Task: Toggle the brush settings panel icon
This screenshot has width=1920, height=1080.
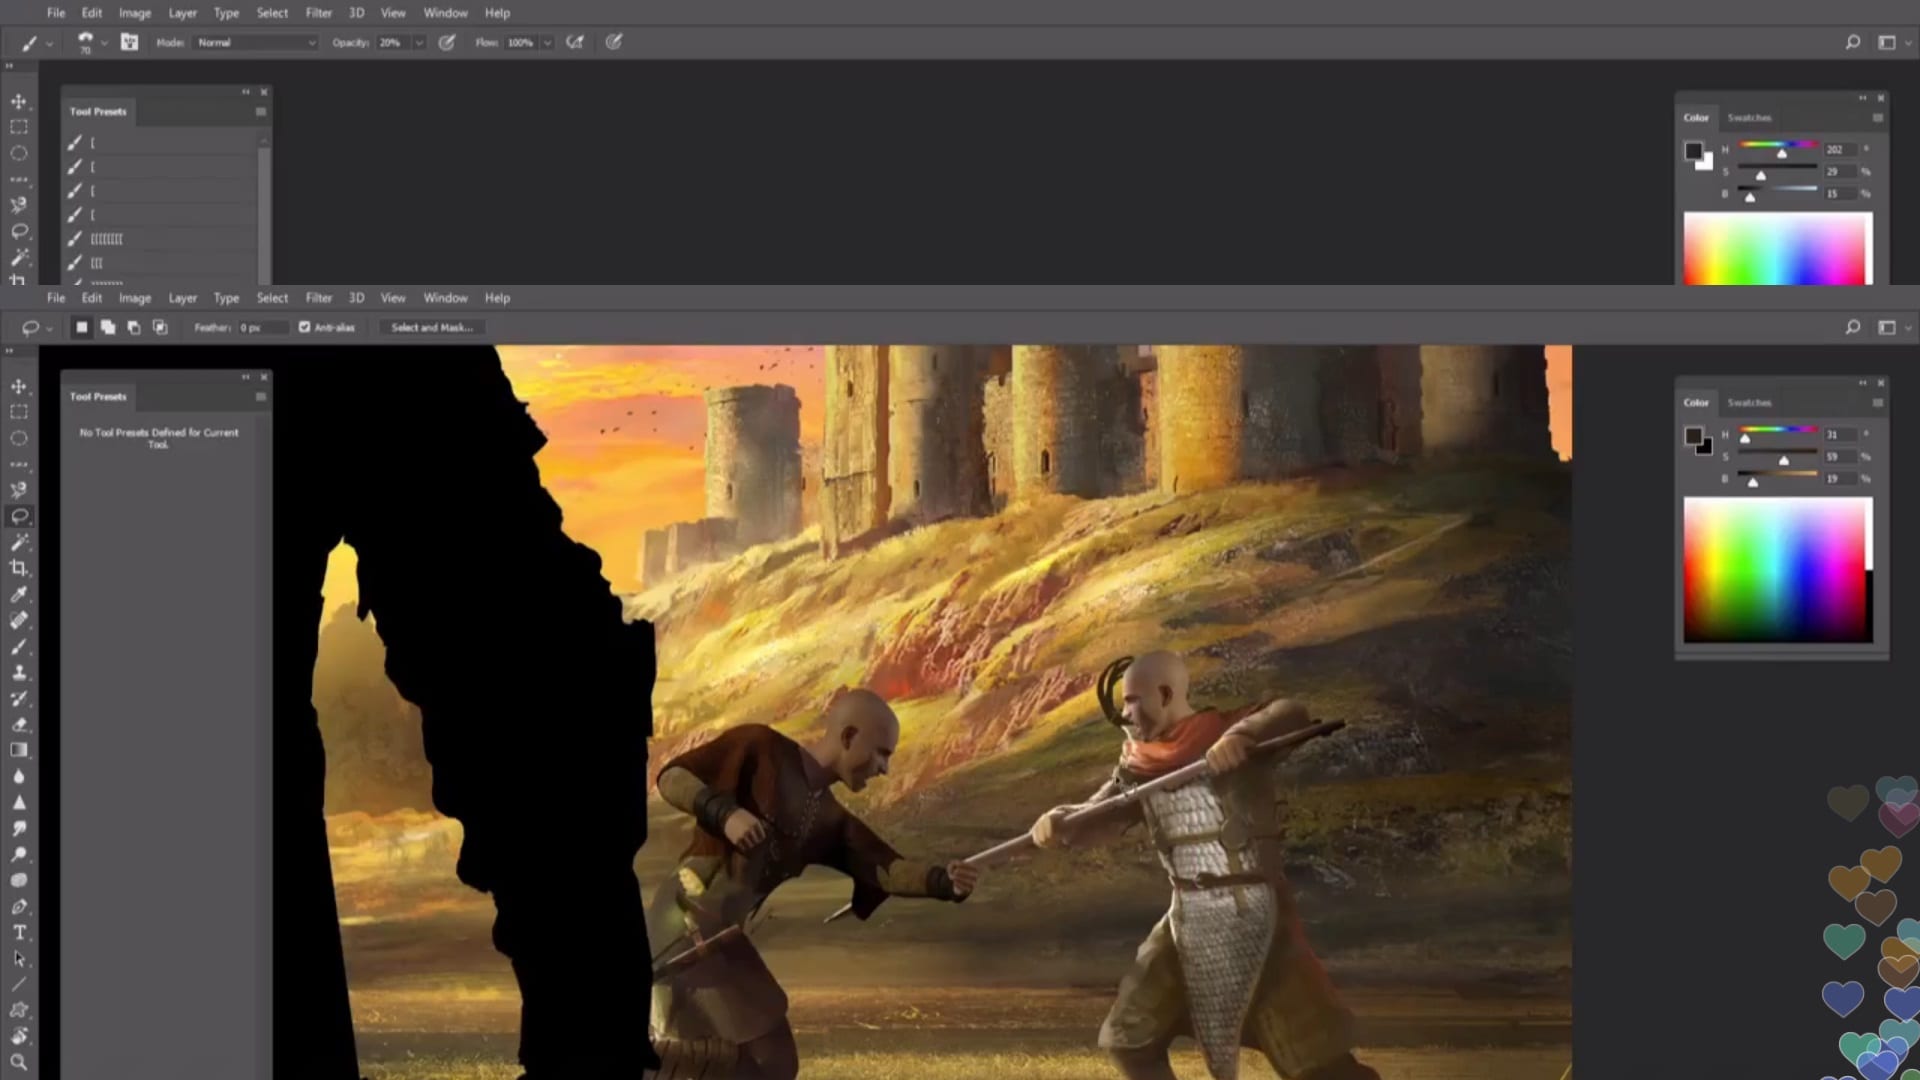Action: click(130, 42)
